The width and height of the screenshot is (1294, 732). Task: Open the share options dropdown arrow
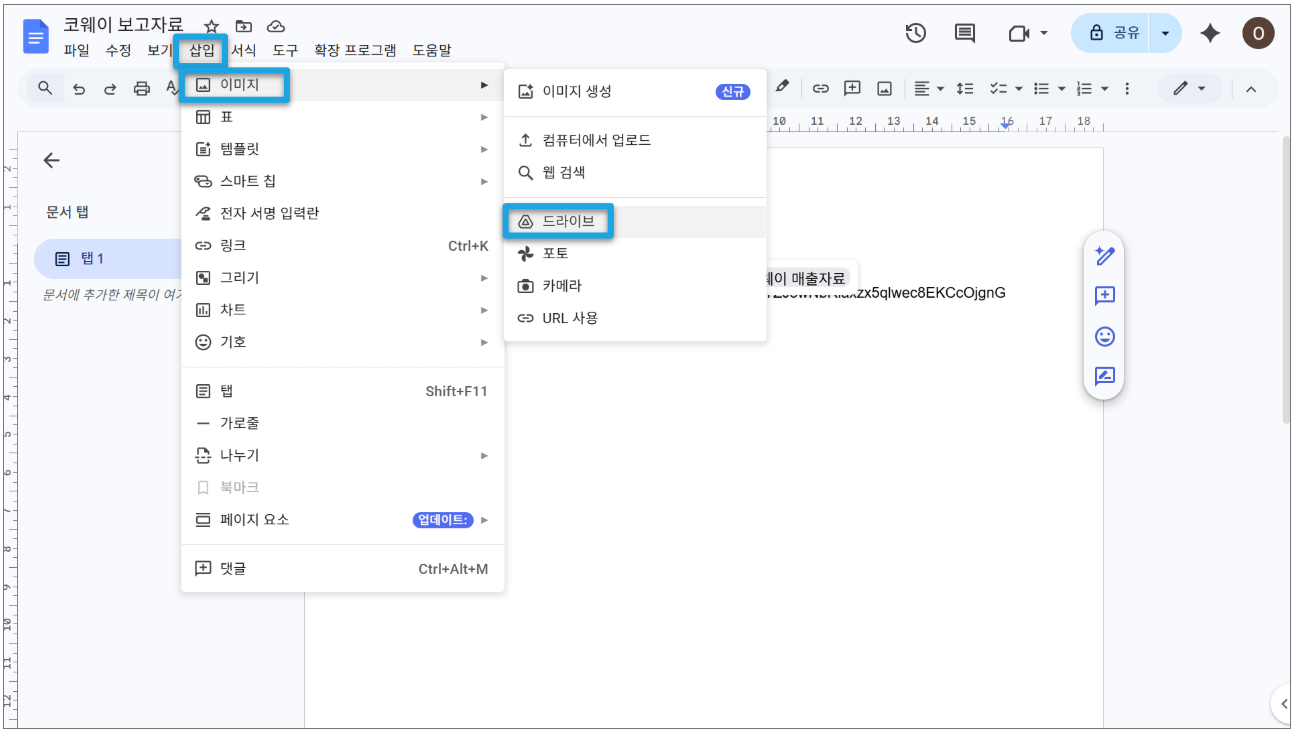pyautogui.click(x=1165, y=33)
